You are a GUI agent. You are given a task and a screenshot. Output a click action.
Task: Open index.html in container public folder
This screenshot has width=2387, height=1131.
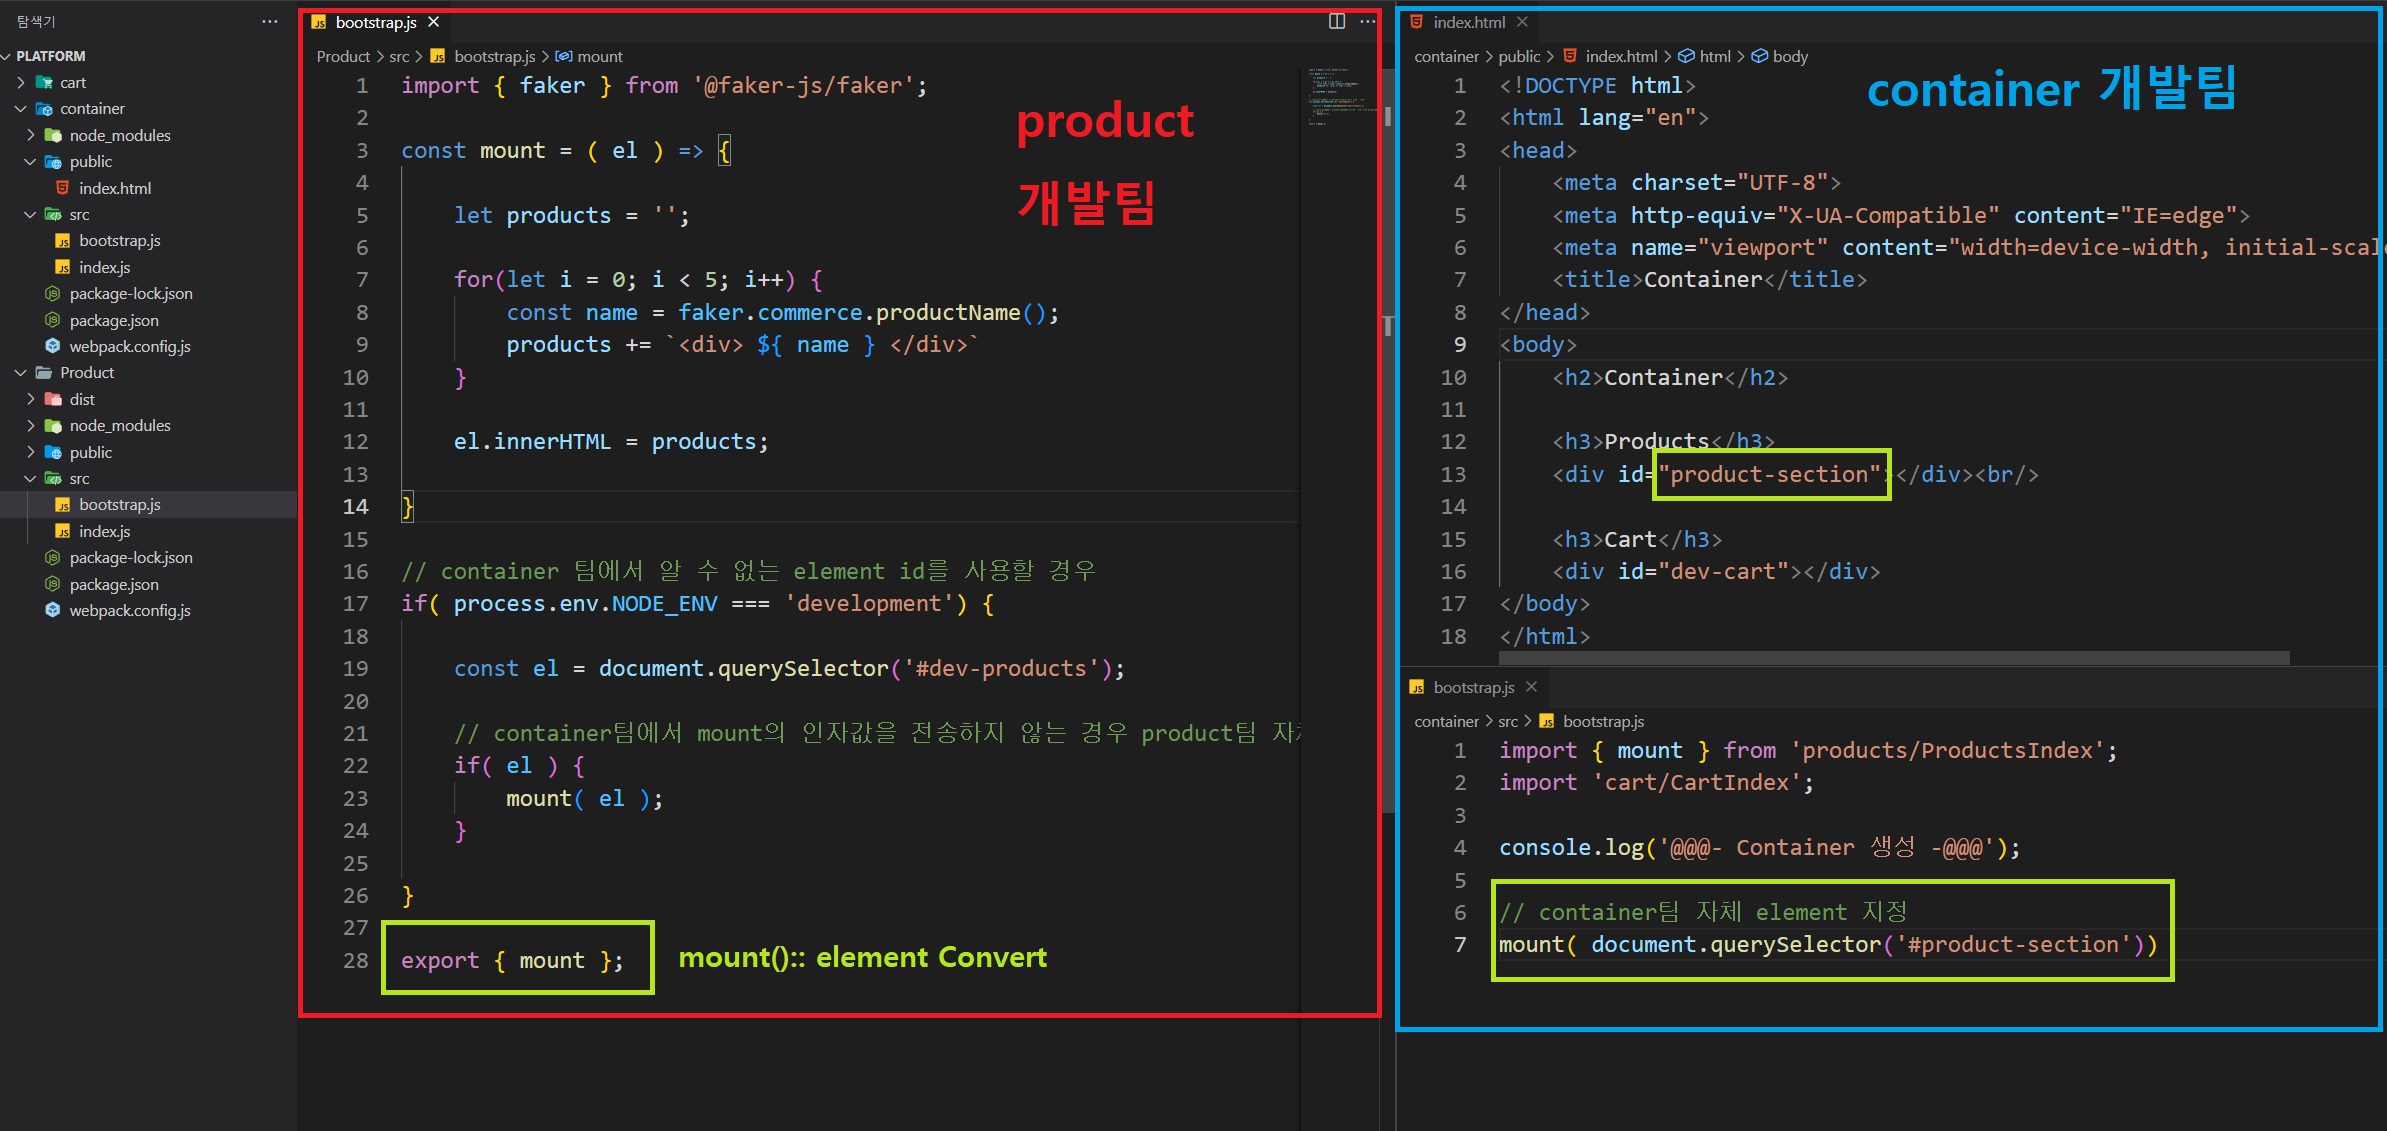(x=114, y=188)
